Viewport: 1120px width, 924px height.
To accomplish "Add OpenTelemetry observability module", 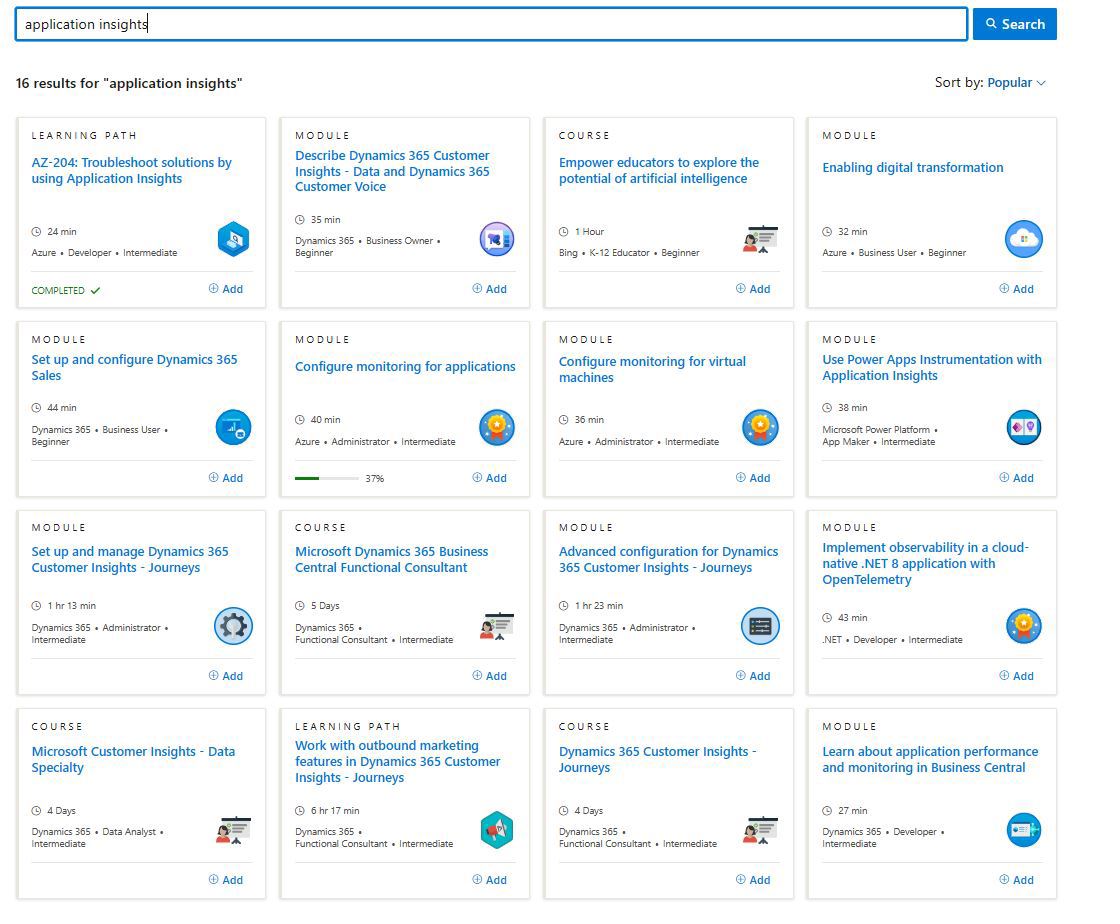I will pos(1016,676).
